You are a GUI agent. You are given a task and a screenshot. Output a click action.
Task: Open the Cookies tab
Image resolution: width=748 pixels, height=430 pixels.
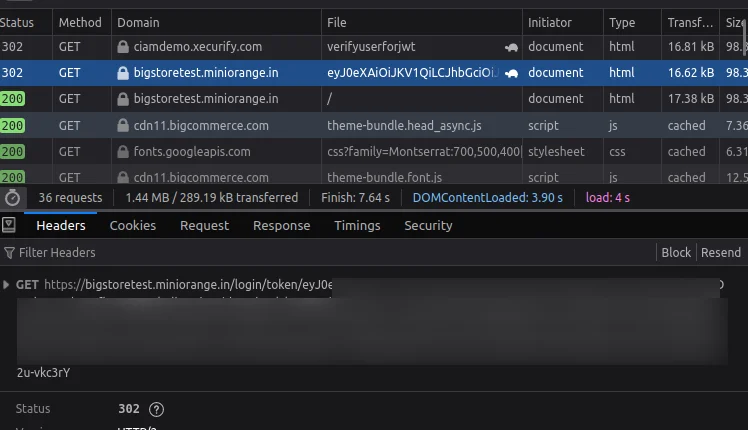click(133, 225)
